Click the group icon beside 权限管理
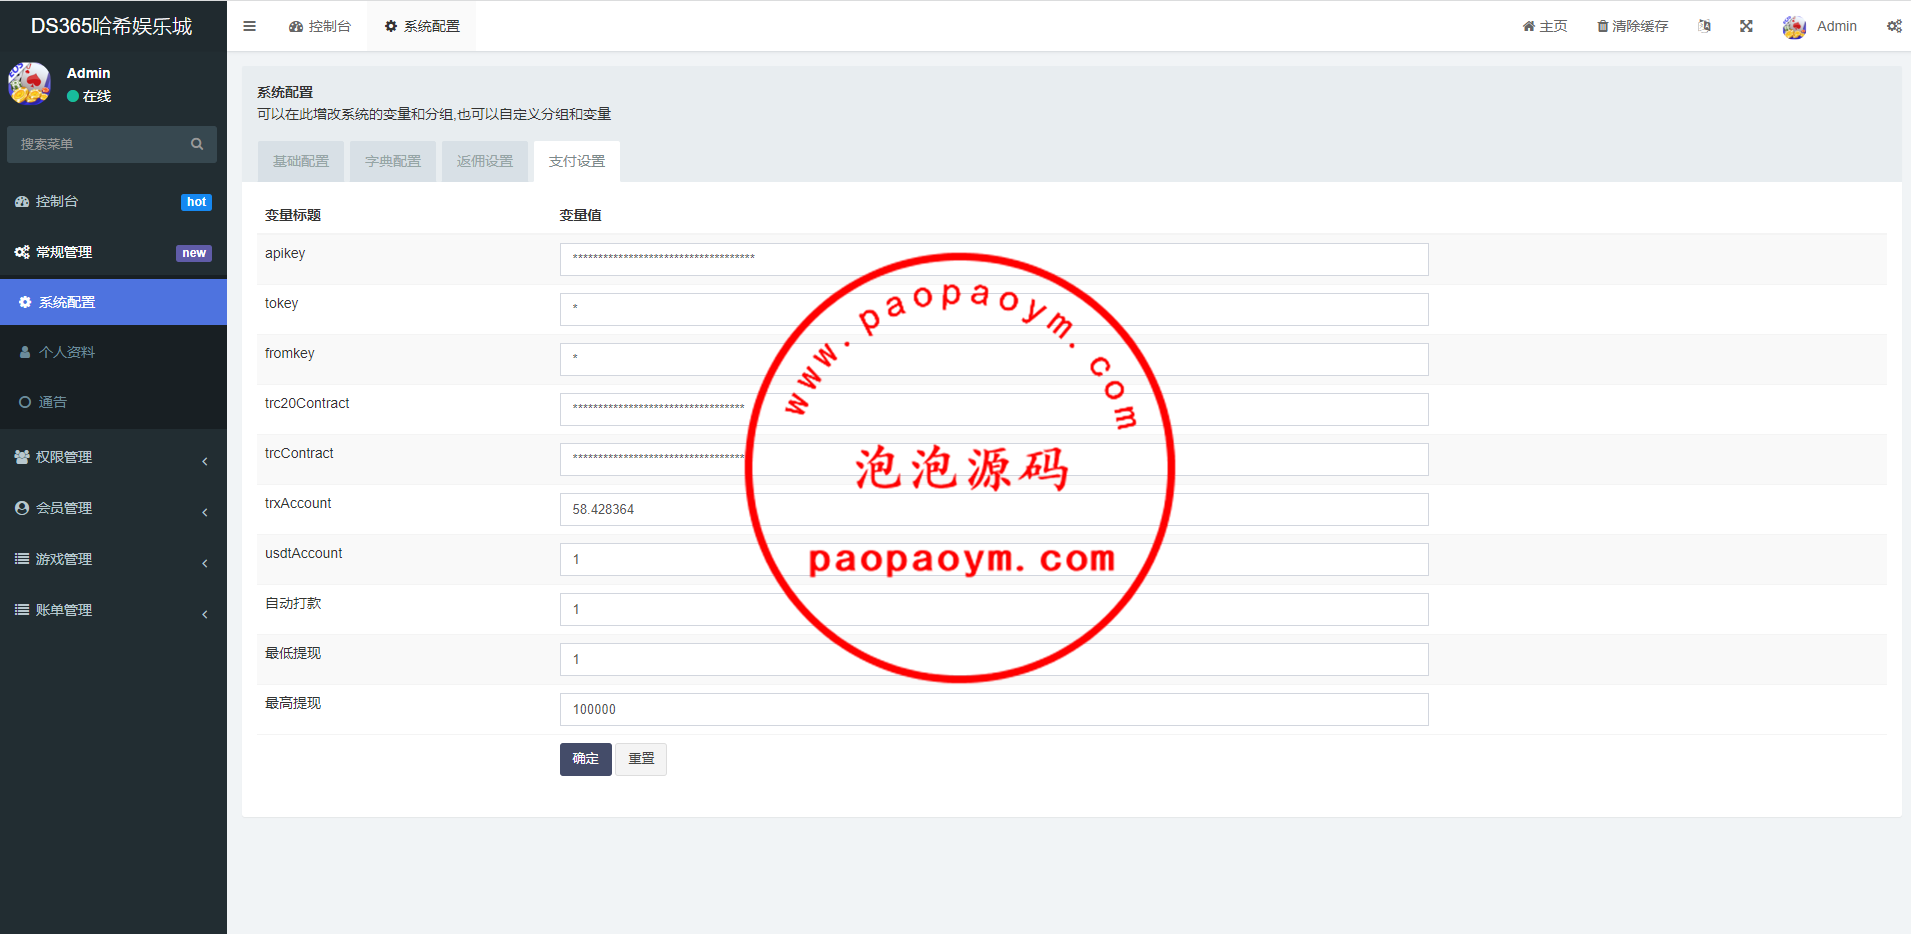Image resolution: width=1911 pixels, height=934 pixels. 22,457
